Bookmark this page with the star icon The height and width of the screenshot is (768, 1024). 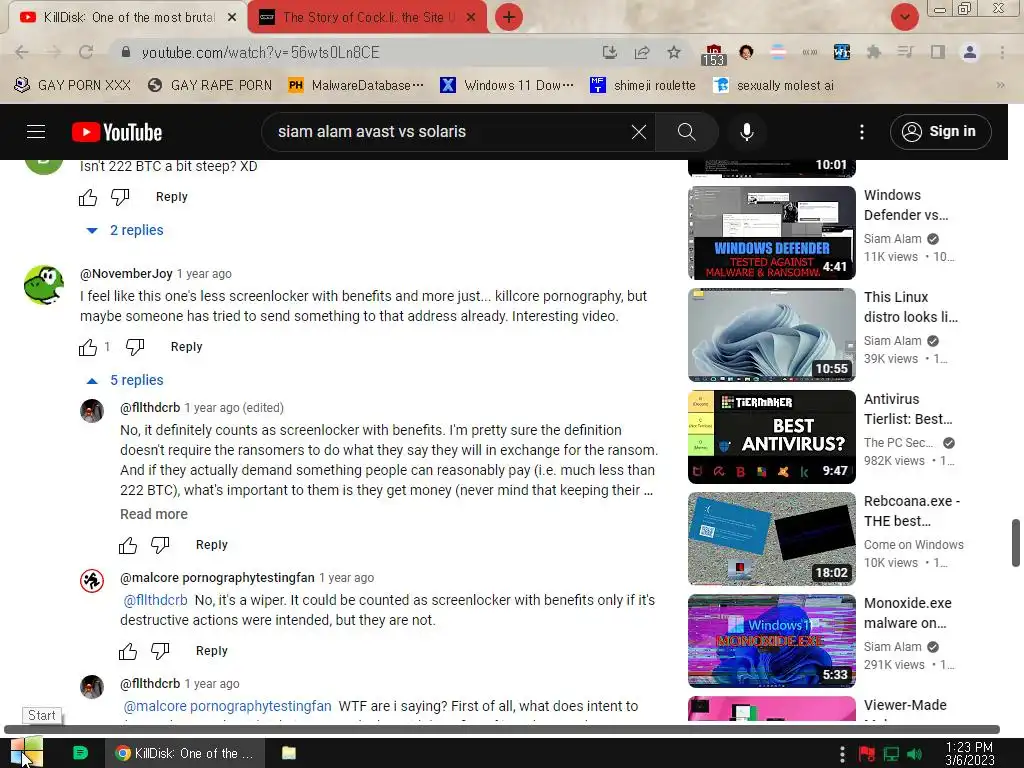(x=674, y=52)
